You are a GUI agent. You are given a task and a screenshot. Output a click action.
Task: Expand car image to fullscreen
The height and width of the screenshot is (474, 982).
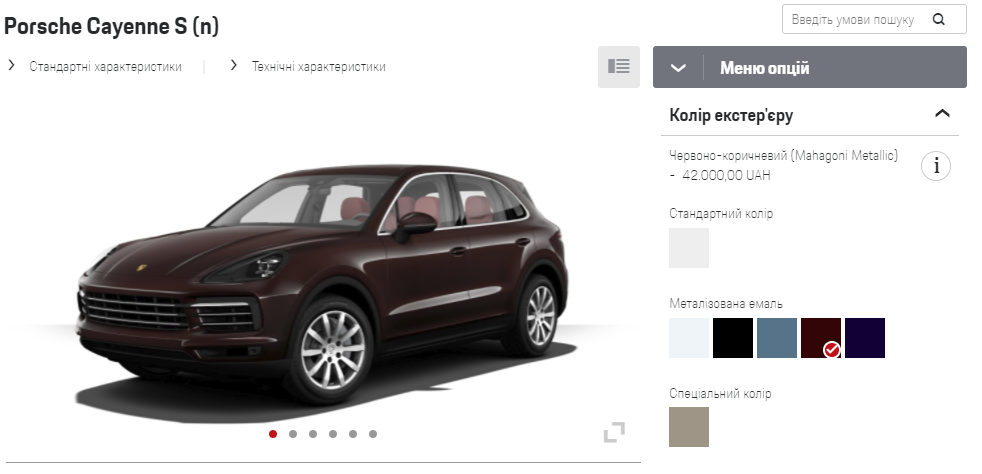pos(614,432)
